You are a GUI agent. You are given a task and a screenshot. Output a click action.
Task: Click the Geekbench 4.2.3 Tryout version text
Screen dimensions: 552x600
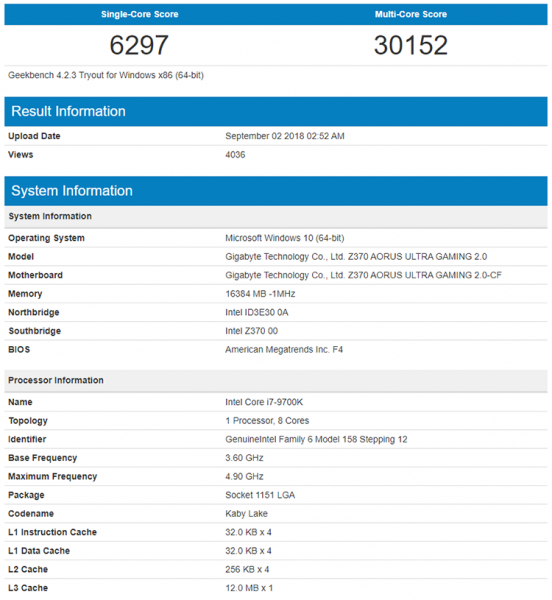click(x=106, y=75)
